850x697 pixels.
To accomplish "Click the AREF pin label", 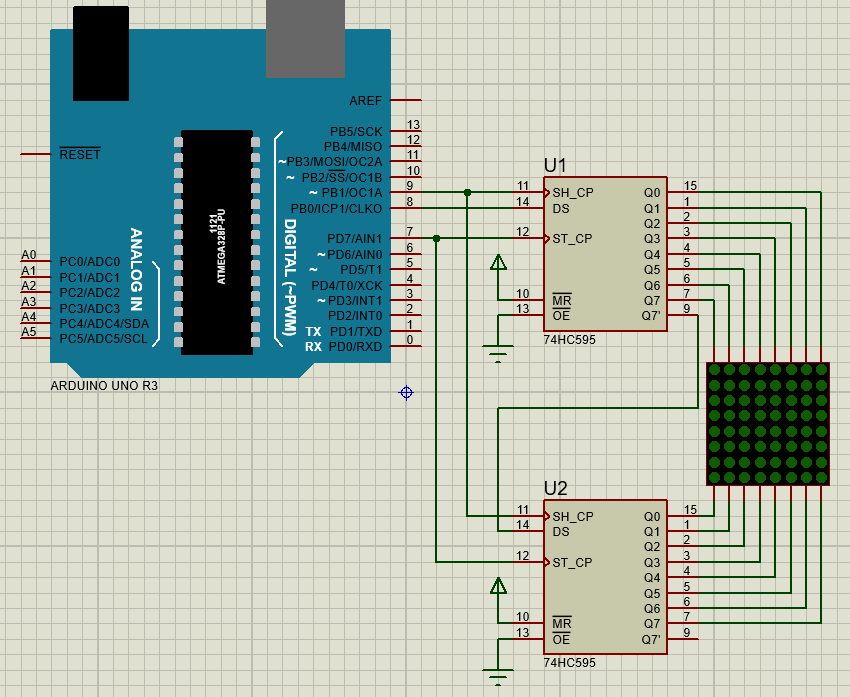I will (365, 101).
